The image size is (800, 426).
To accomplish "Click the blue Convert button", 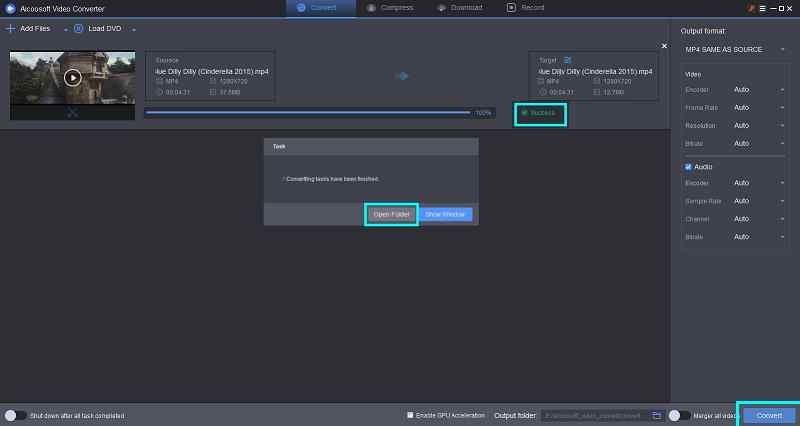I will click(x=769, y=415).
